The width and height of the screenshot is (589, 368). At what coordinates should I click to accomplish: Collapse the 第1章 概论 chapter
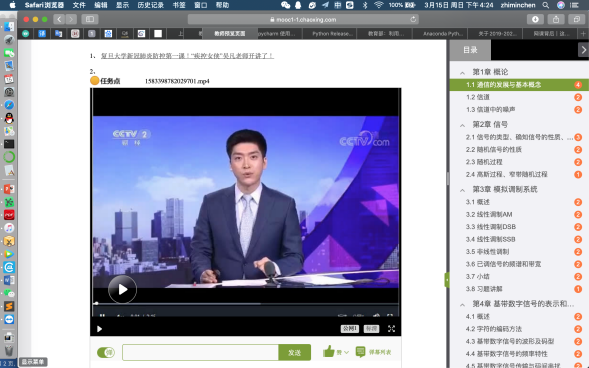[462, 73]
